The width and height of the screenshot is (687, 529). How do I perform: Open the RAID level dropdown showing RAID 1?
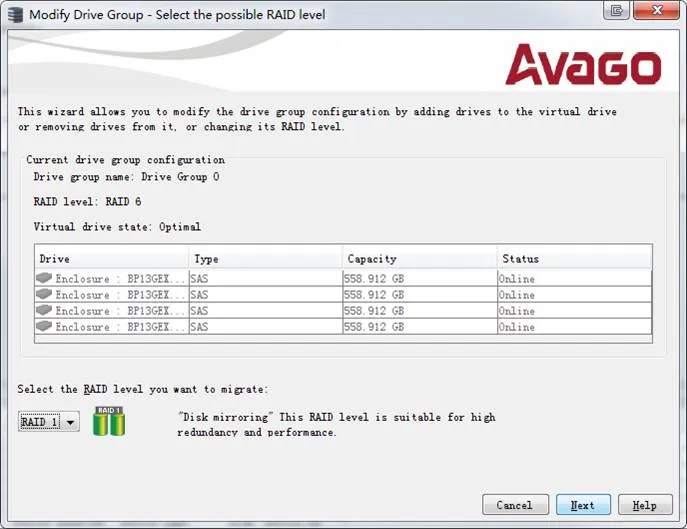[x=49, y=422]
